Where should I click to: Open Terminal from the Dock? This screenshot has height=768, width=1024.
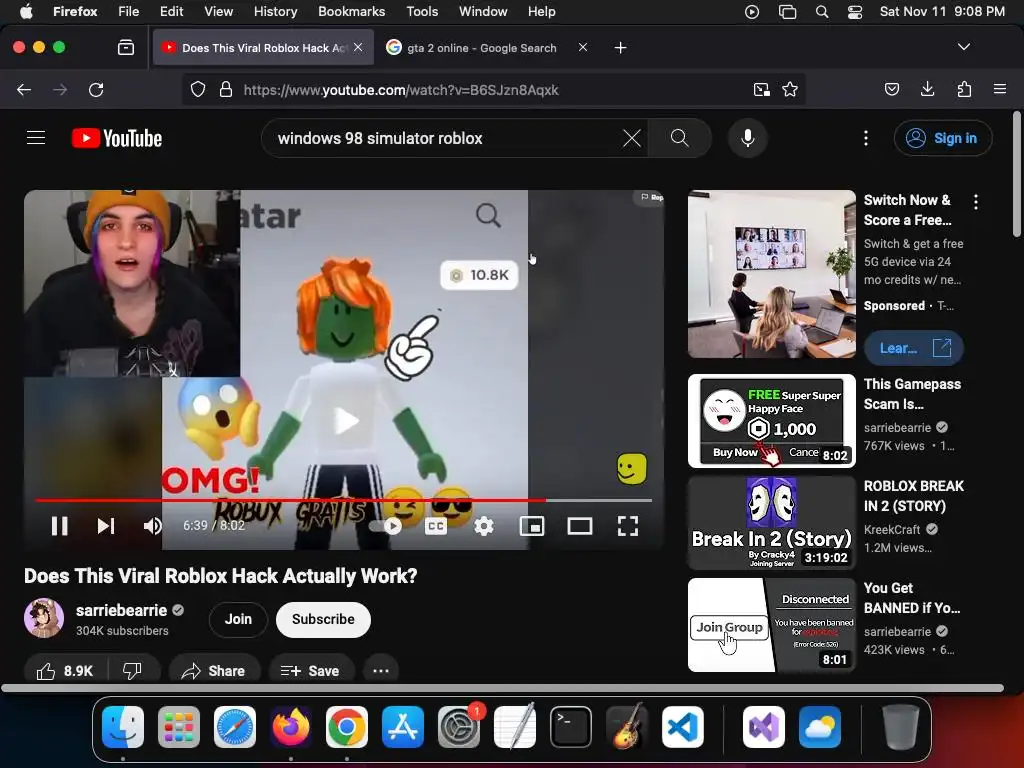[x=571, y=727]
